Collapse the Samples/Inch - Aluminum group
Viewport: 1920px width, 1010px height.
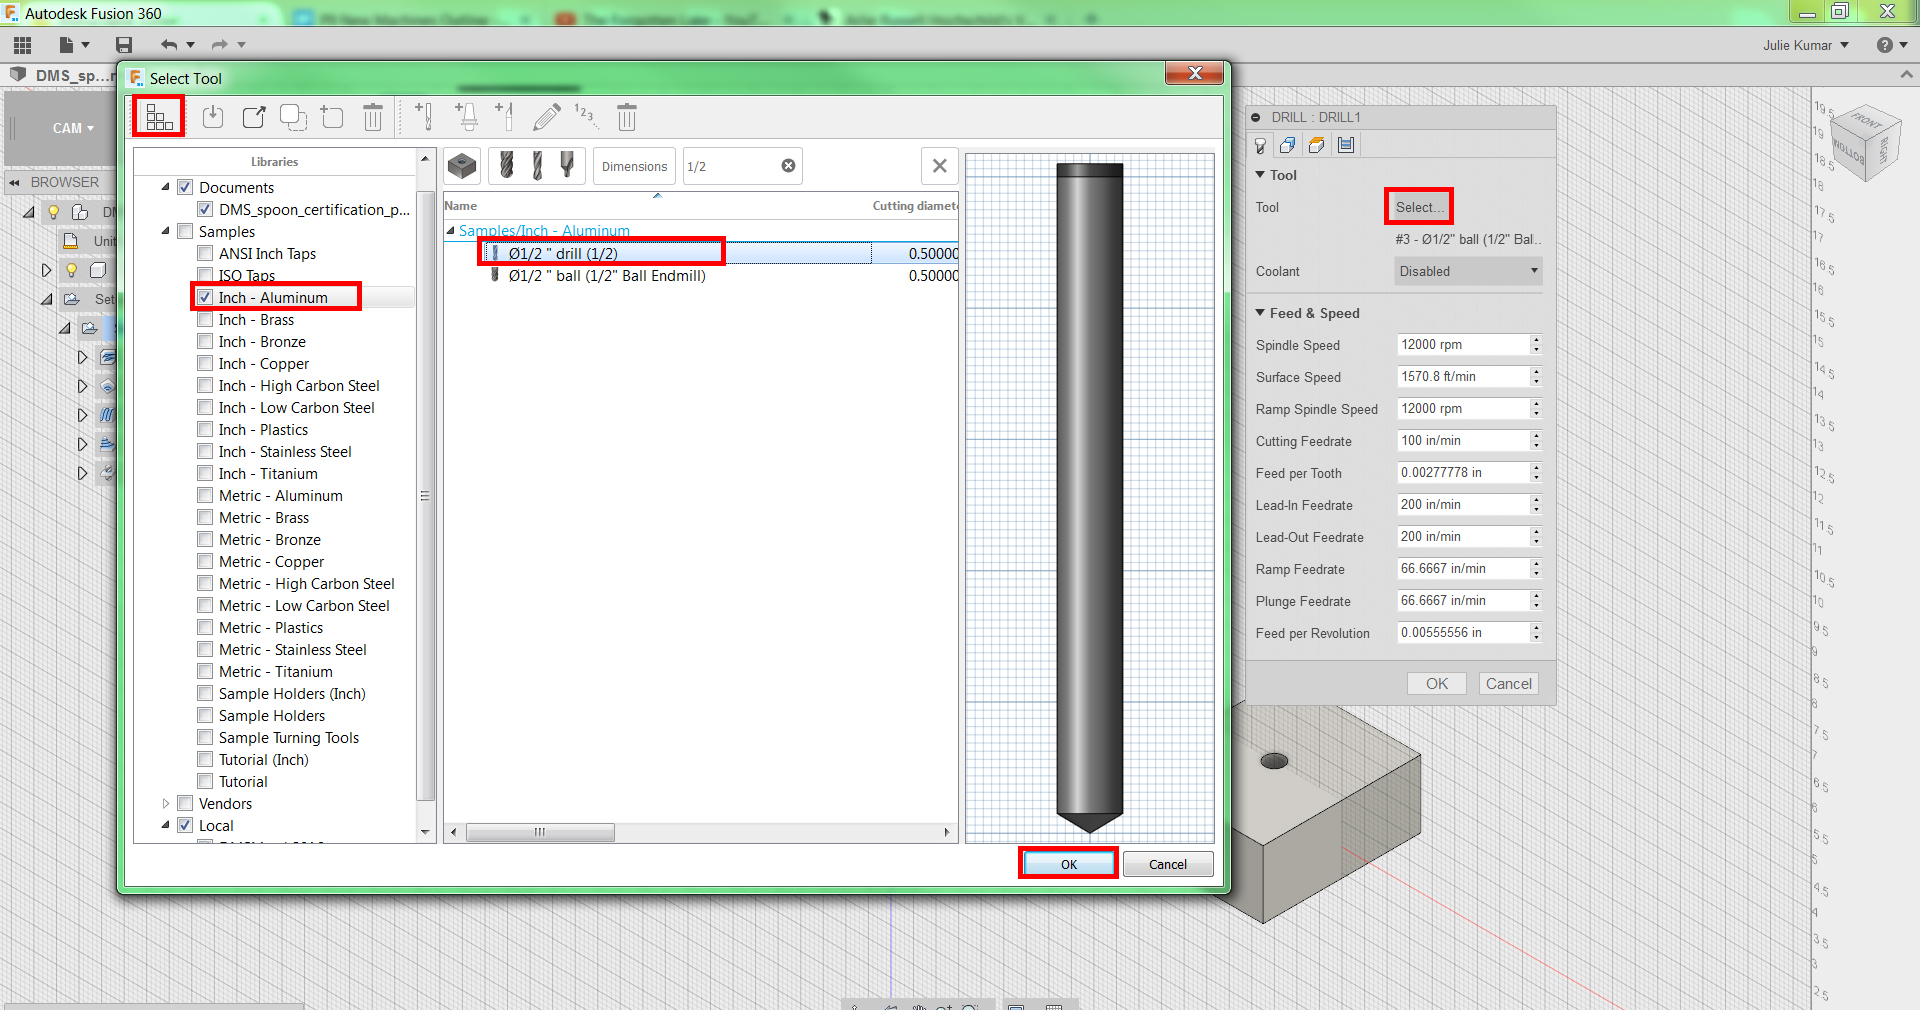(450, 231)
